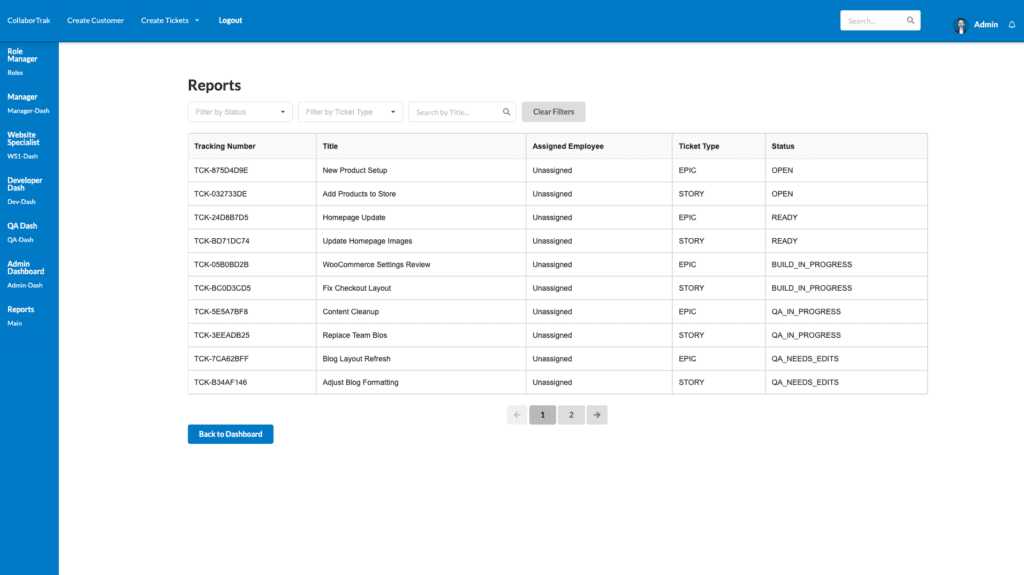Open the Dev-Dash sidebar link
This screenshot has height=575, width=1024.
click(21, 201)
